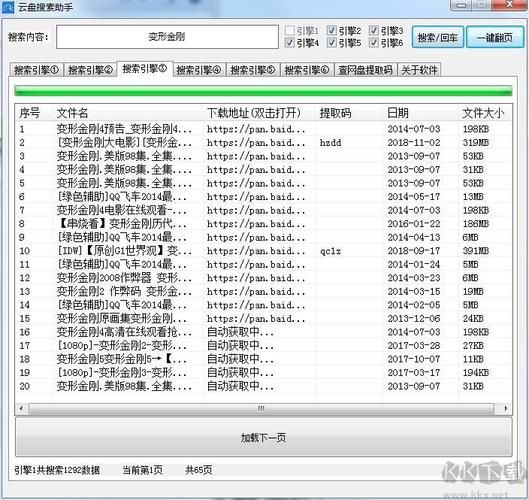Click date 2016-01-22 in row 8
This screenshot has width=529, height=500.
tap(414, 224)
